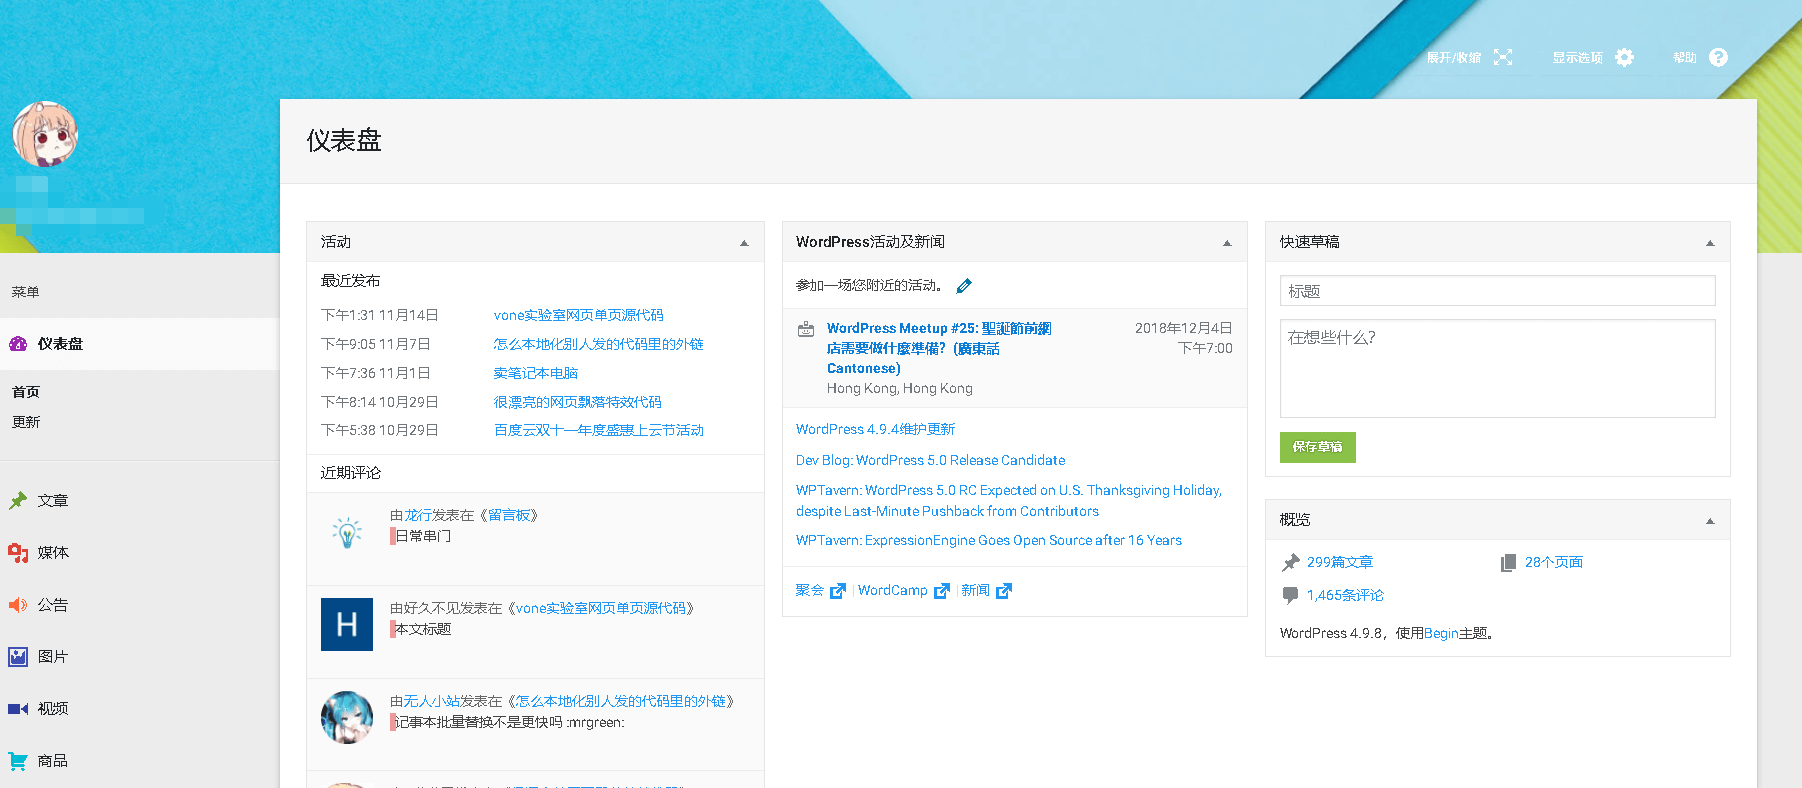Open 文章 posts menu in sidebar
The image size is (1802, 788).
(x=52, y=500)
